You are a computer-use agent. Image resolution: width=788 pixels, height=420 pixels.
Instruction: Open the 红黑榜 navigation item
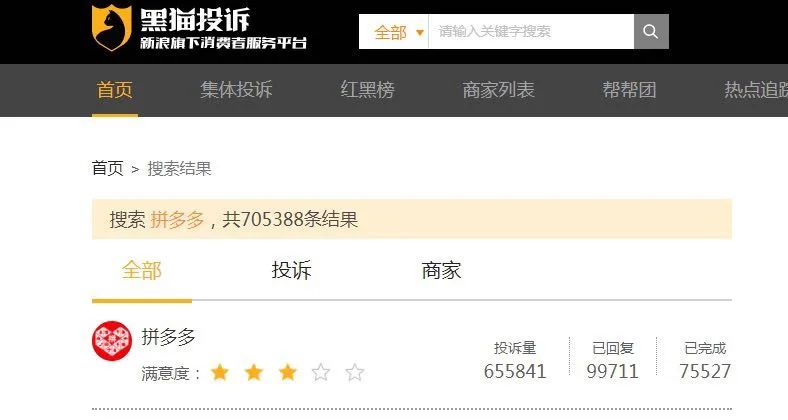point(367,90)
